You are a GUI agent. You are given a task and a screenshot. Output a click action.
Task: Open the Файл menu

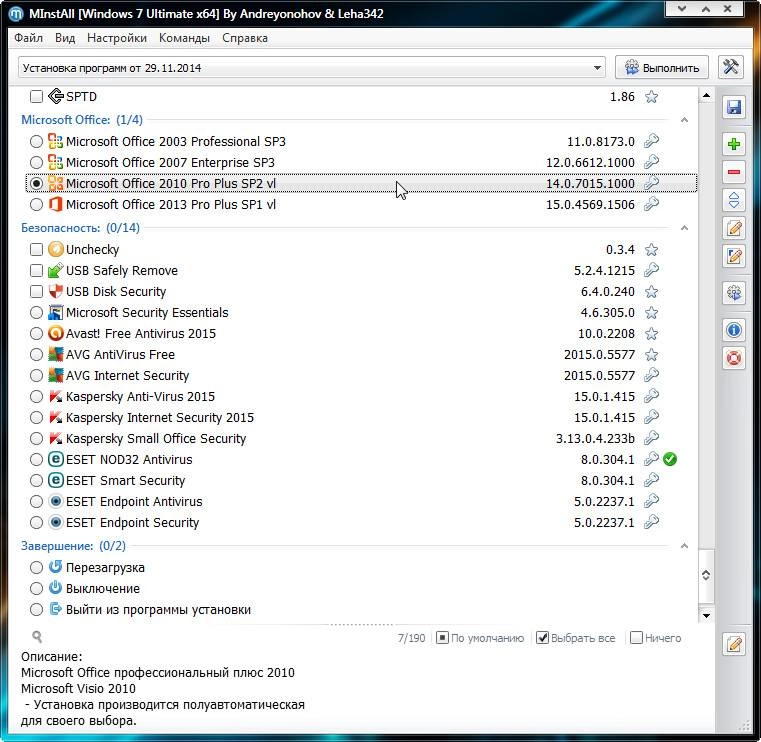click(28, 38)
